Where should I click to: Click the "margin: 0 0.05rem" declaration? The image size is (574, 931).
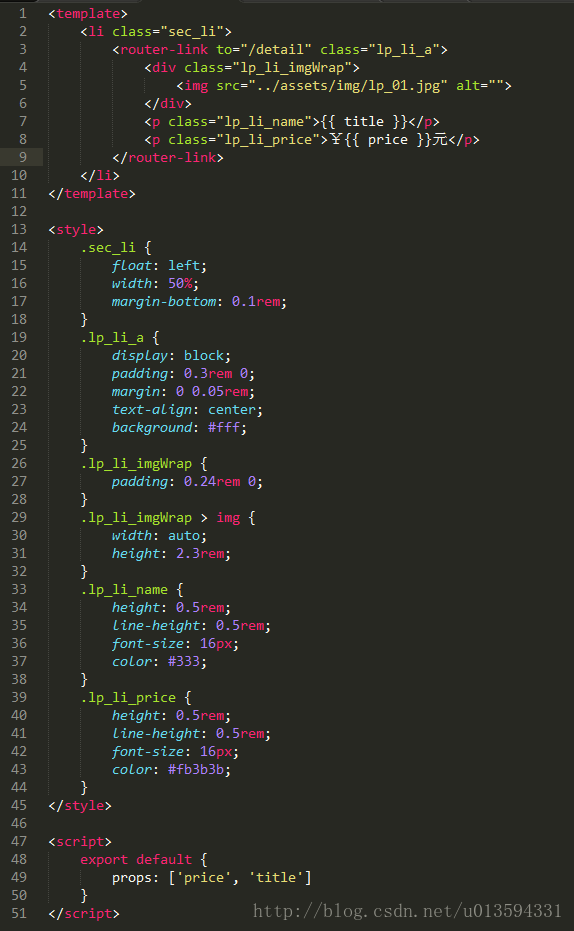click(183, 391)
